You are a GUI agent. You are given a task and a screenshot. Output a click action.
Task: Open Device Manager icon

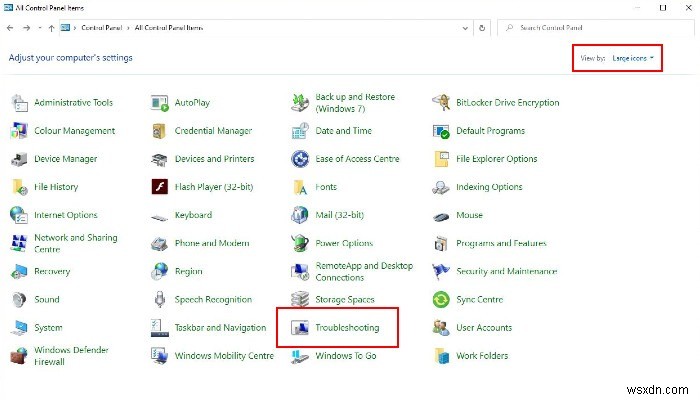point(19,159)
